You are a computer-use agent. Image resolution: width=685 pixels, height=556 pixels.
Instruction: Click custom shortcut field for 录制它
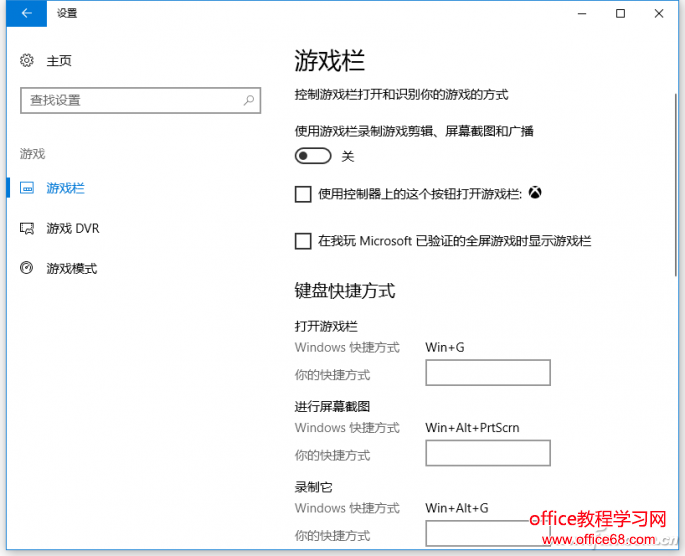(x=488, y=533)
